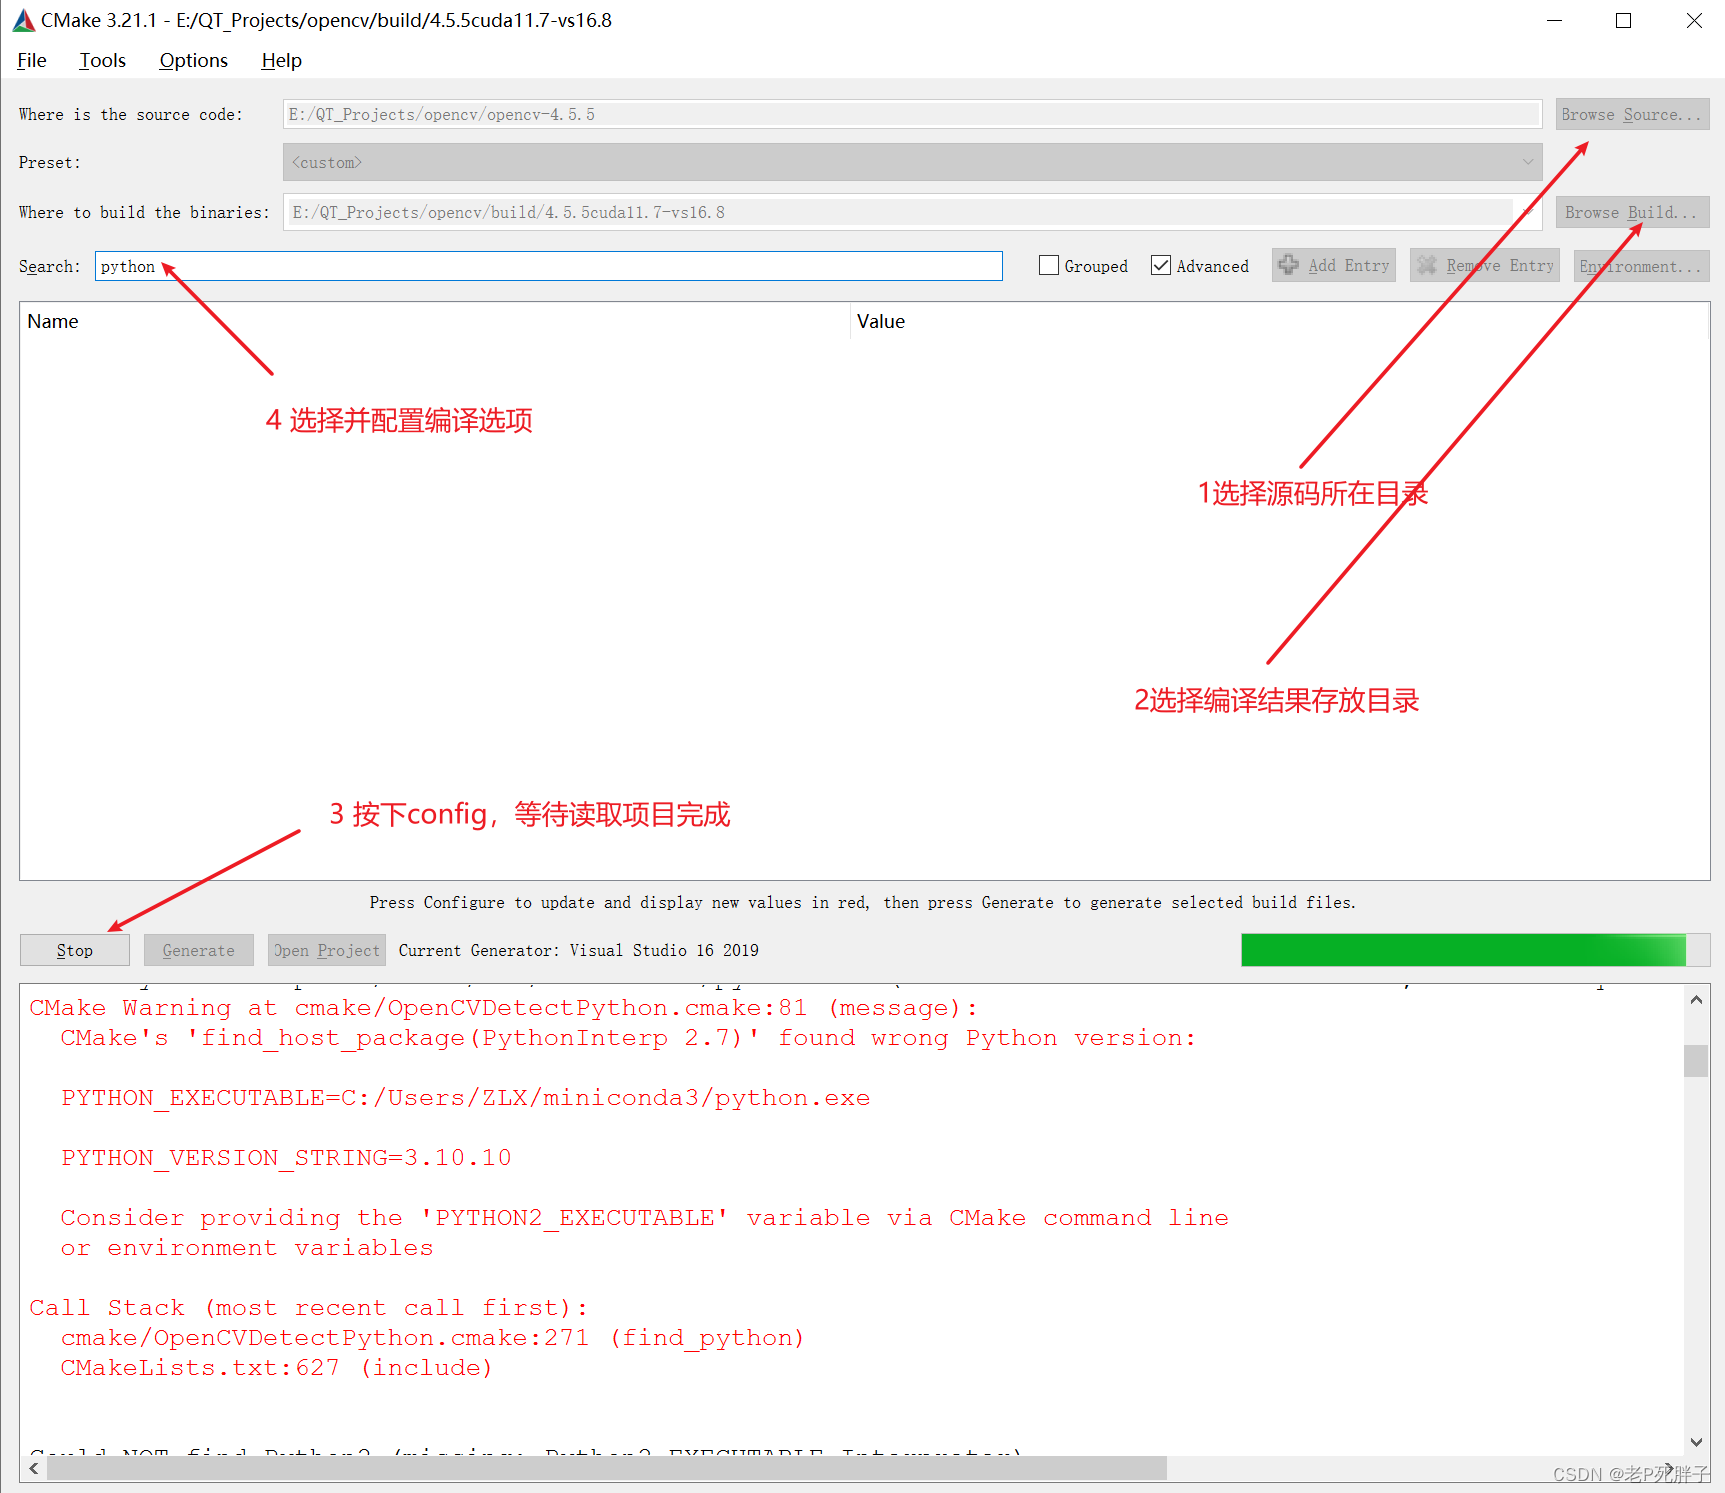Open the Help menu
This screenshot has width=1725, height=1493.
[x=280, y=60]
